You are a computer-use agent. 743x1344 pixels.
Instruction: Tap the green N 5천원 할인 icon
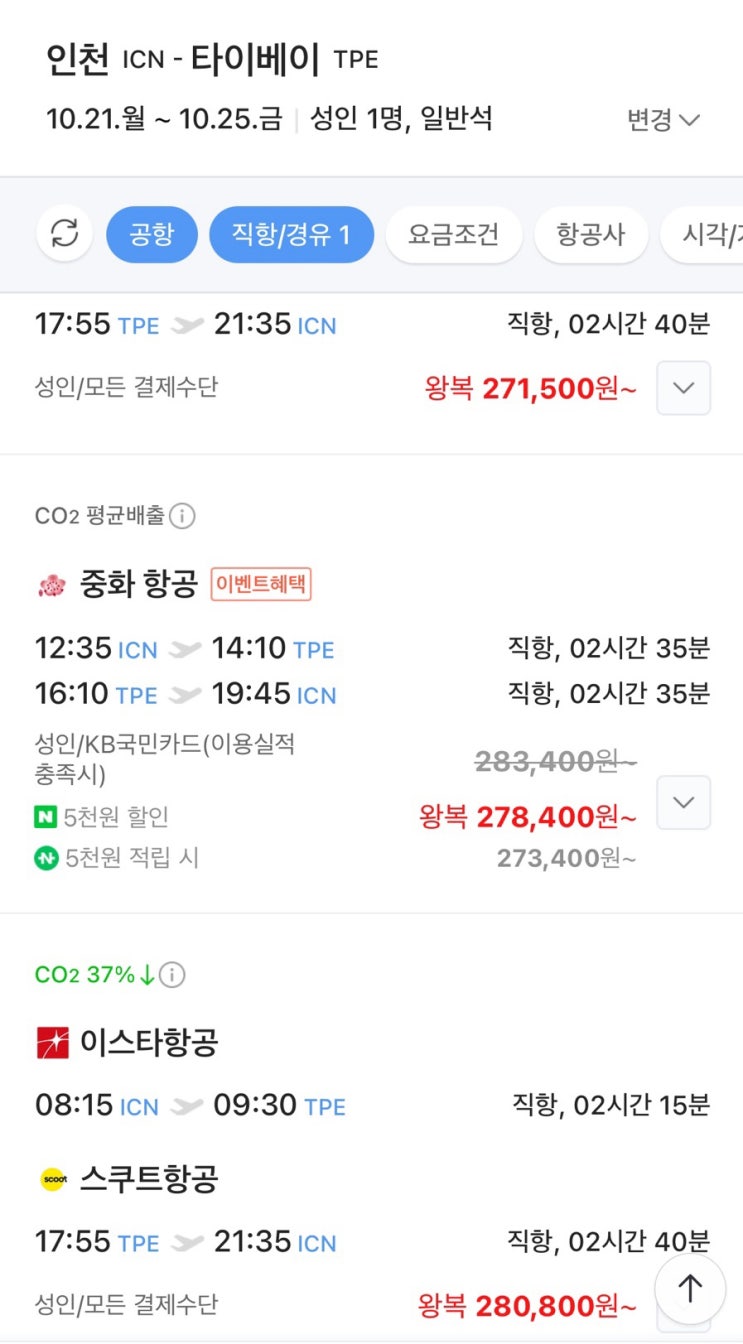click(46, 817)
